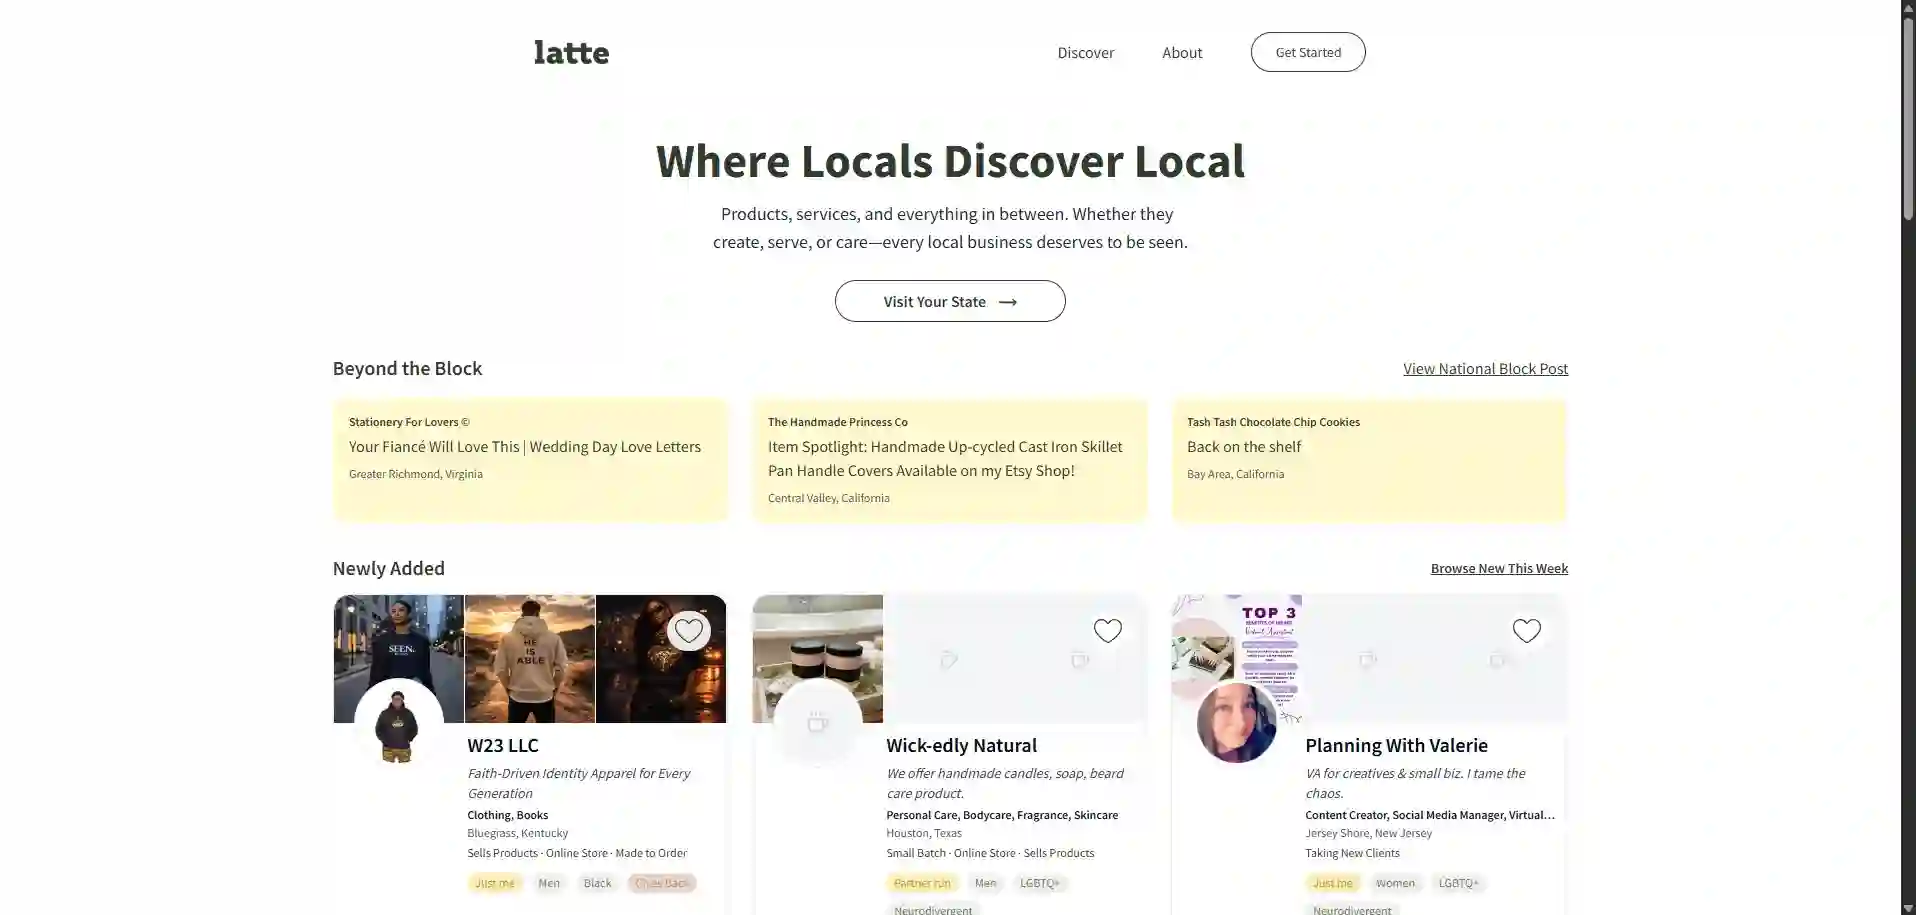Click the coffee cup placeholder on Wick-edly Natural card

click(817, 721)
